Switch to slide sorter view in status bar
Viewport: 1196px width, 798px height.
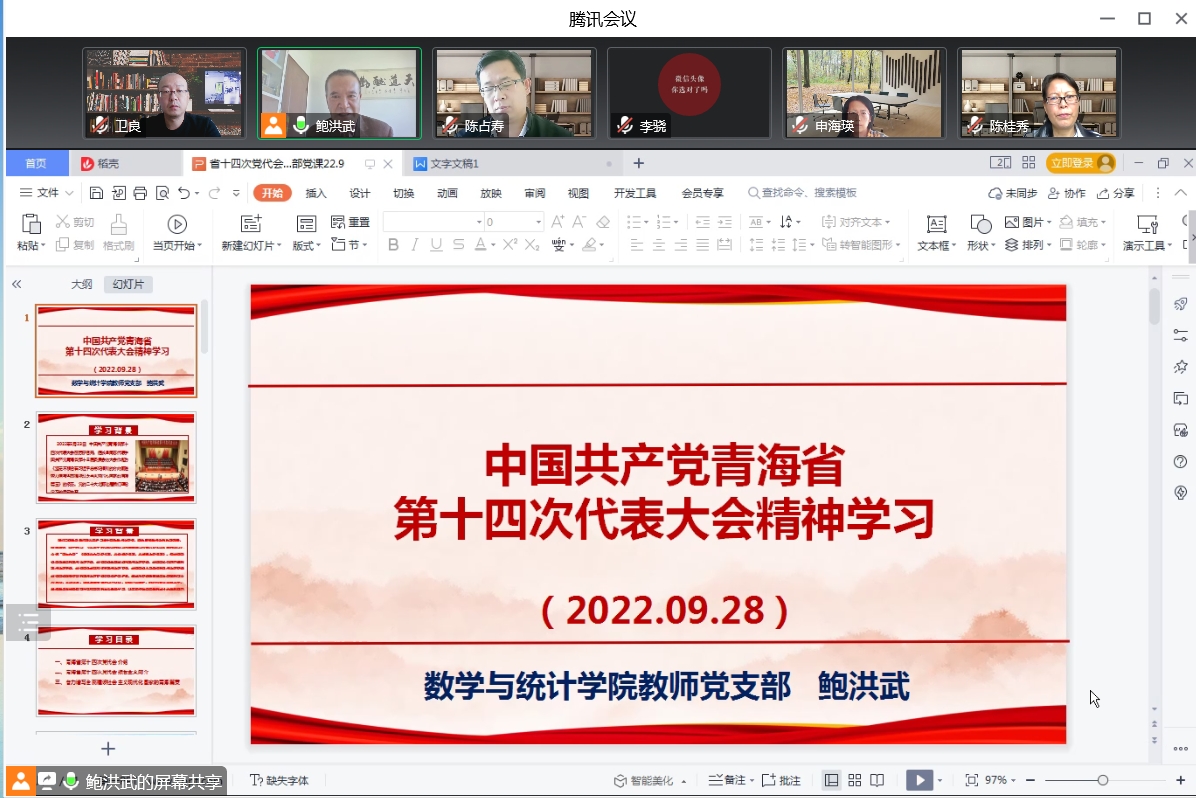[x=854, y=780]
